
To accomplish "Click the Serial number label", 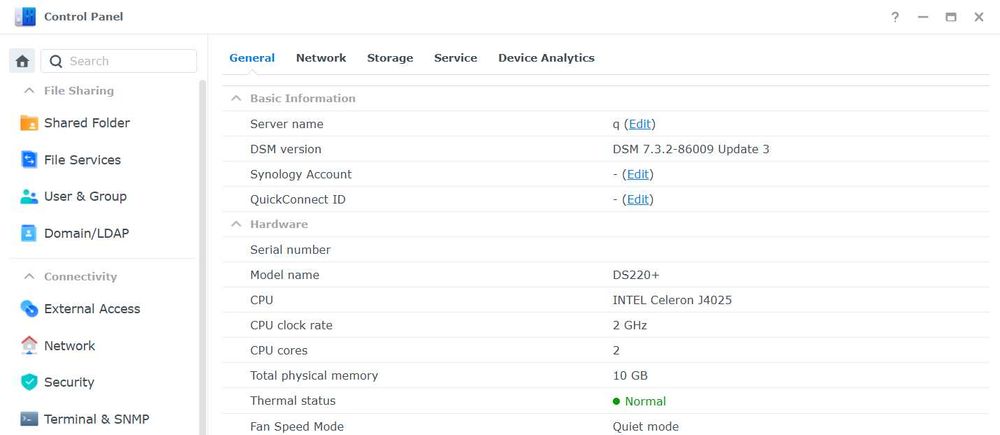I will pyautogui.click(x=290, y=250).
